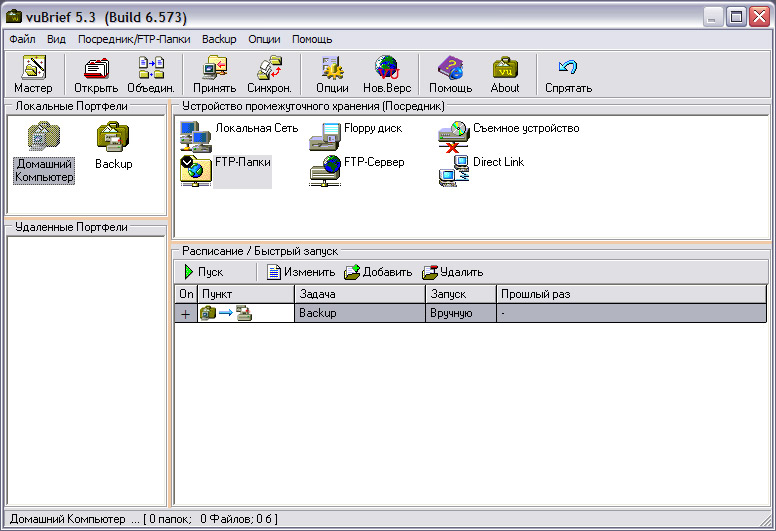Screen dimensions: 776x531
Task: Sort by the Задача column header
Action: pyautogui.click(x=360, y=294)
